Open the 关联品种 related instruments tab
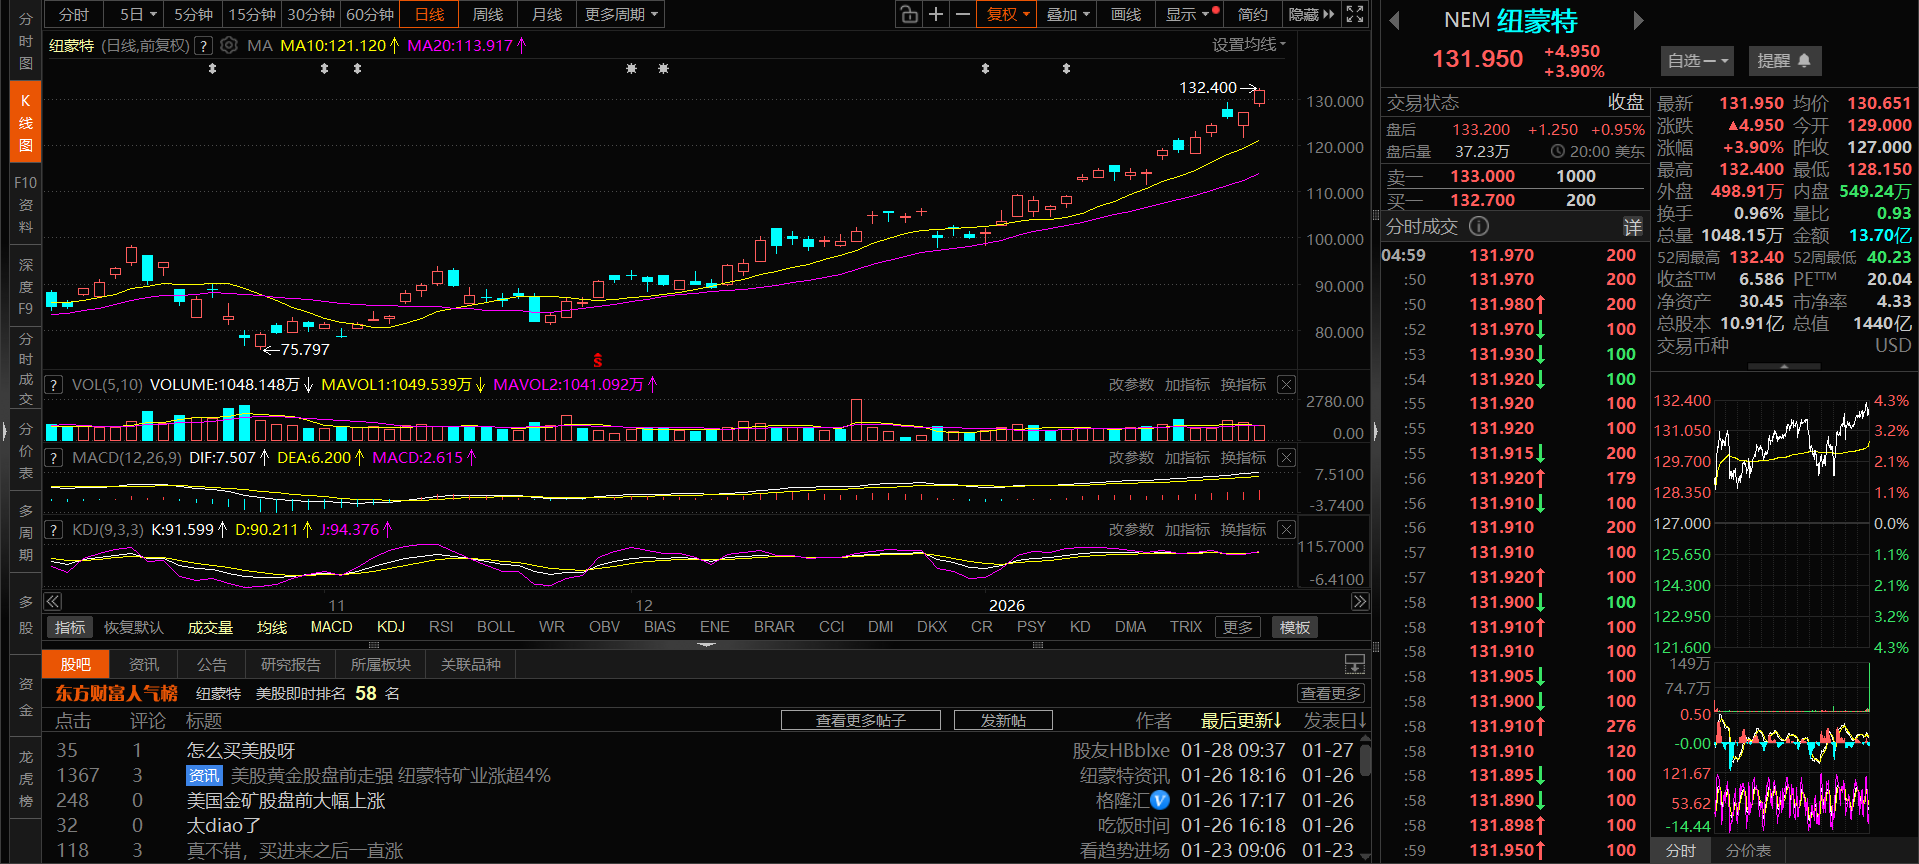The height and width of the screenshot is (864, 1919). click(471, 664)
